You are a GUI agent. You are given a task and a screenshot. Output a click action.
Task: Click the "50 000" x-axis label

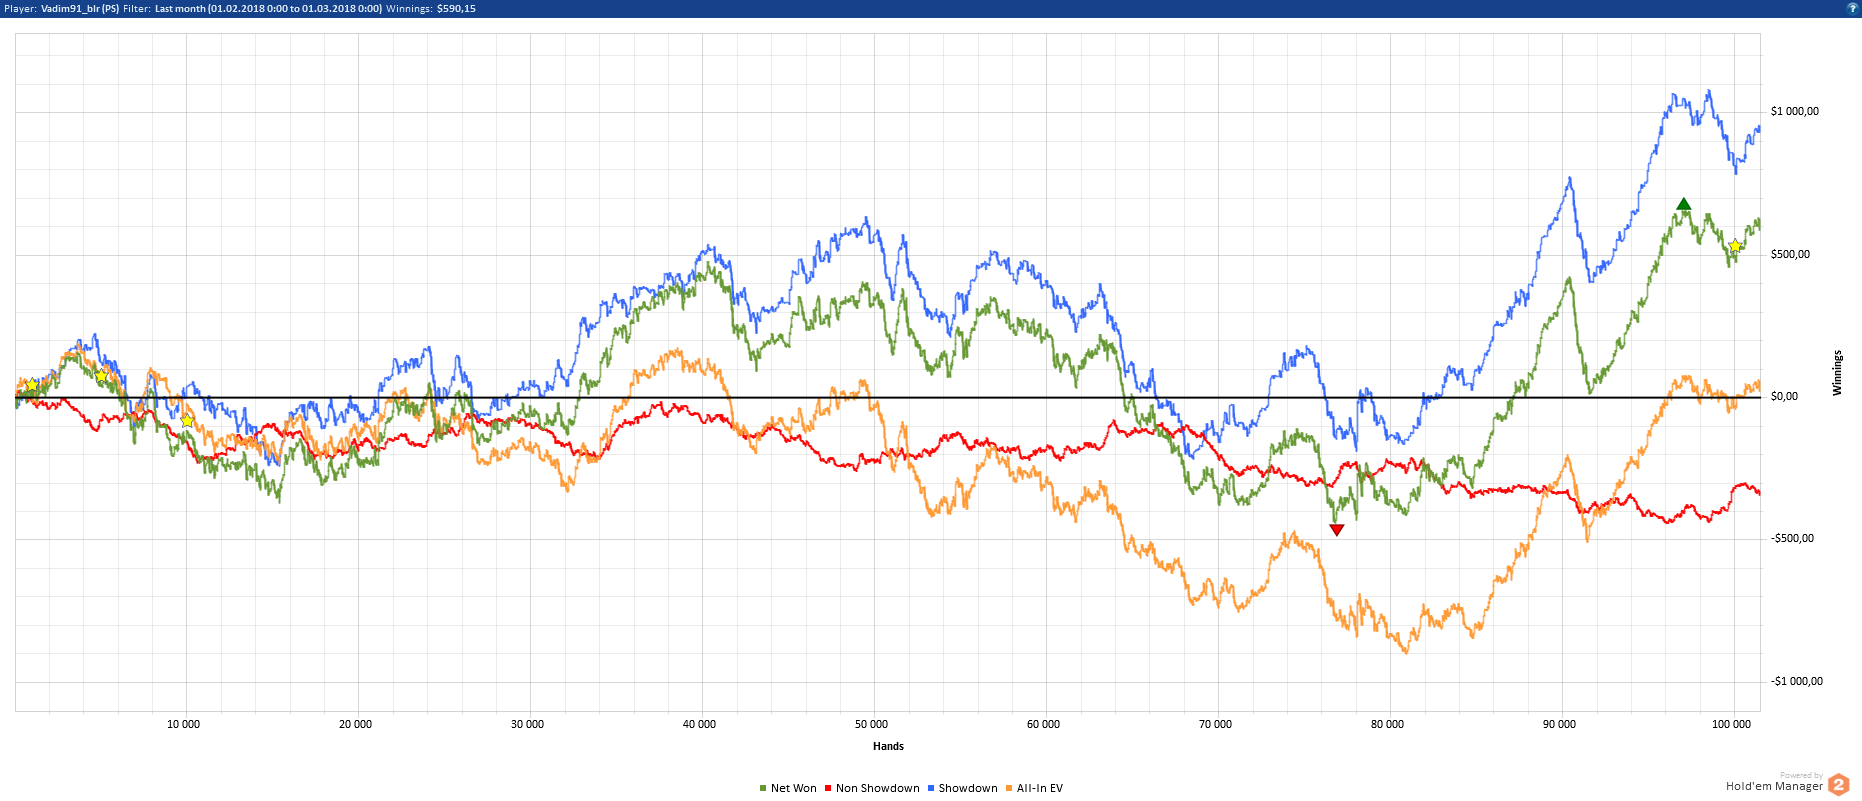coord(871,724)
